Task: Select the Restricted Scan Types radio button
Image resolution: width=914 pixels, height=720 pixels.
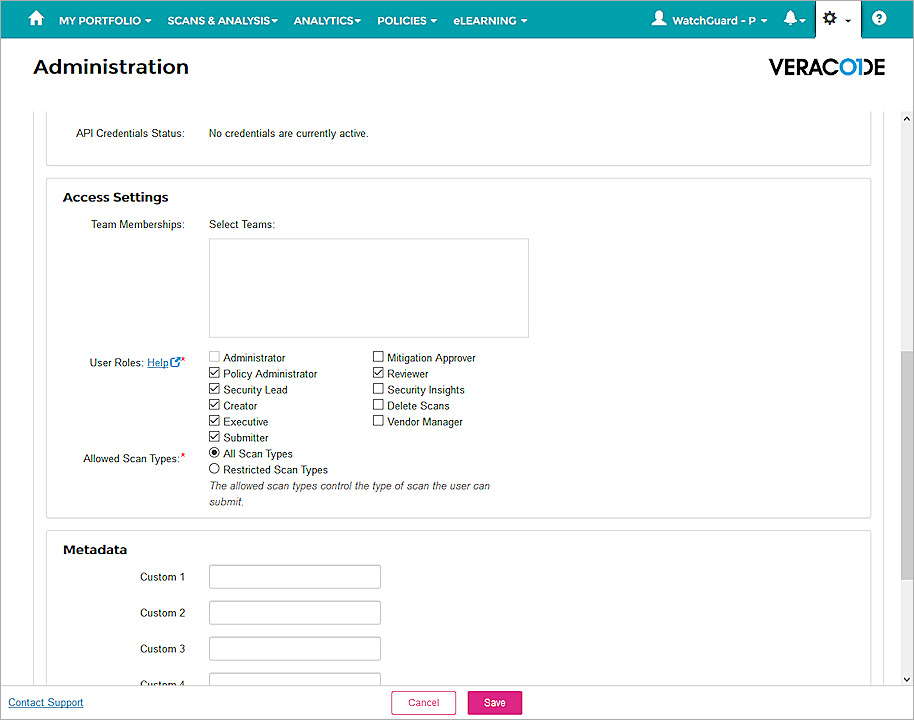Action: tap(213, 469)
